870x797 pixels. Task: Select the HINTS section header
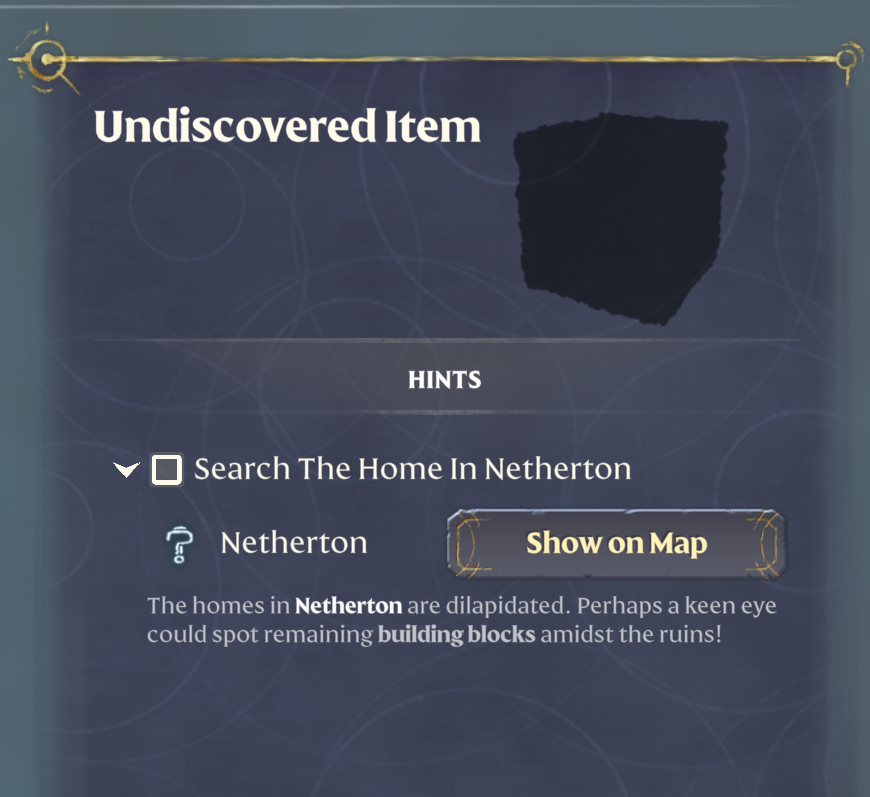point(444,380)
